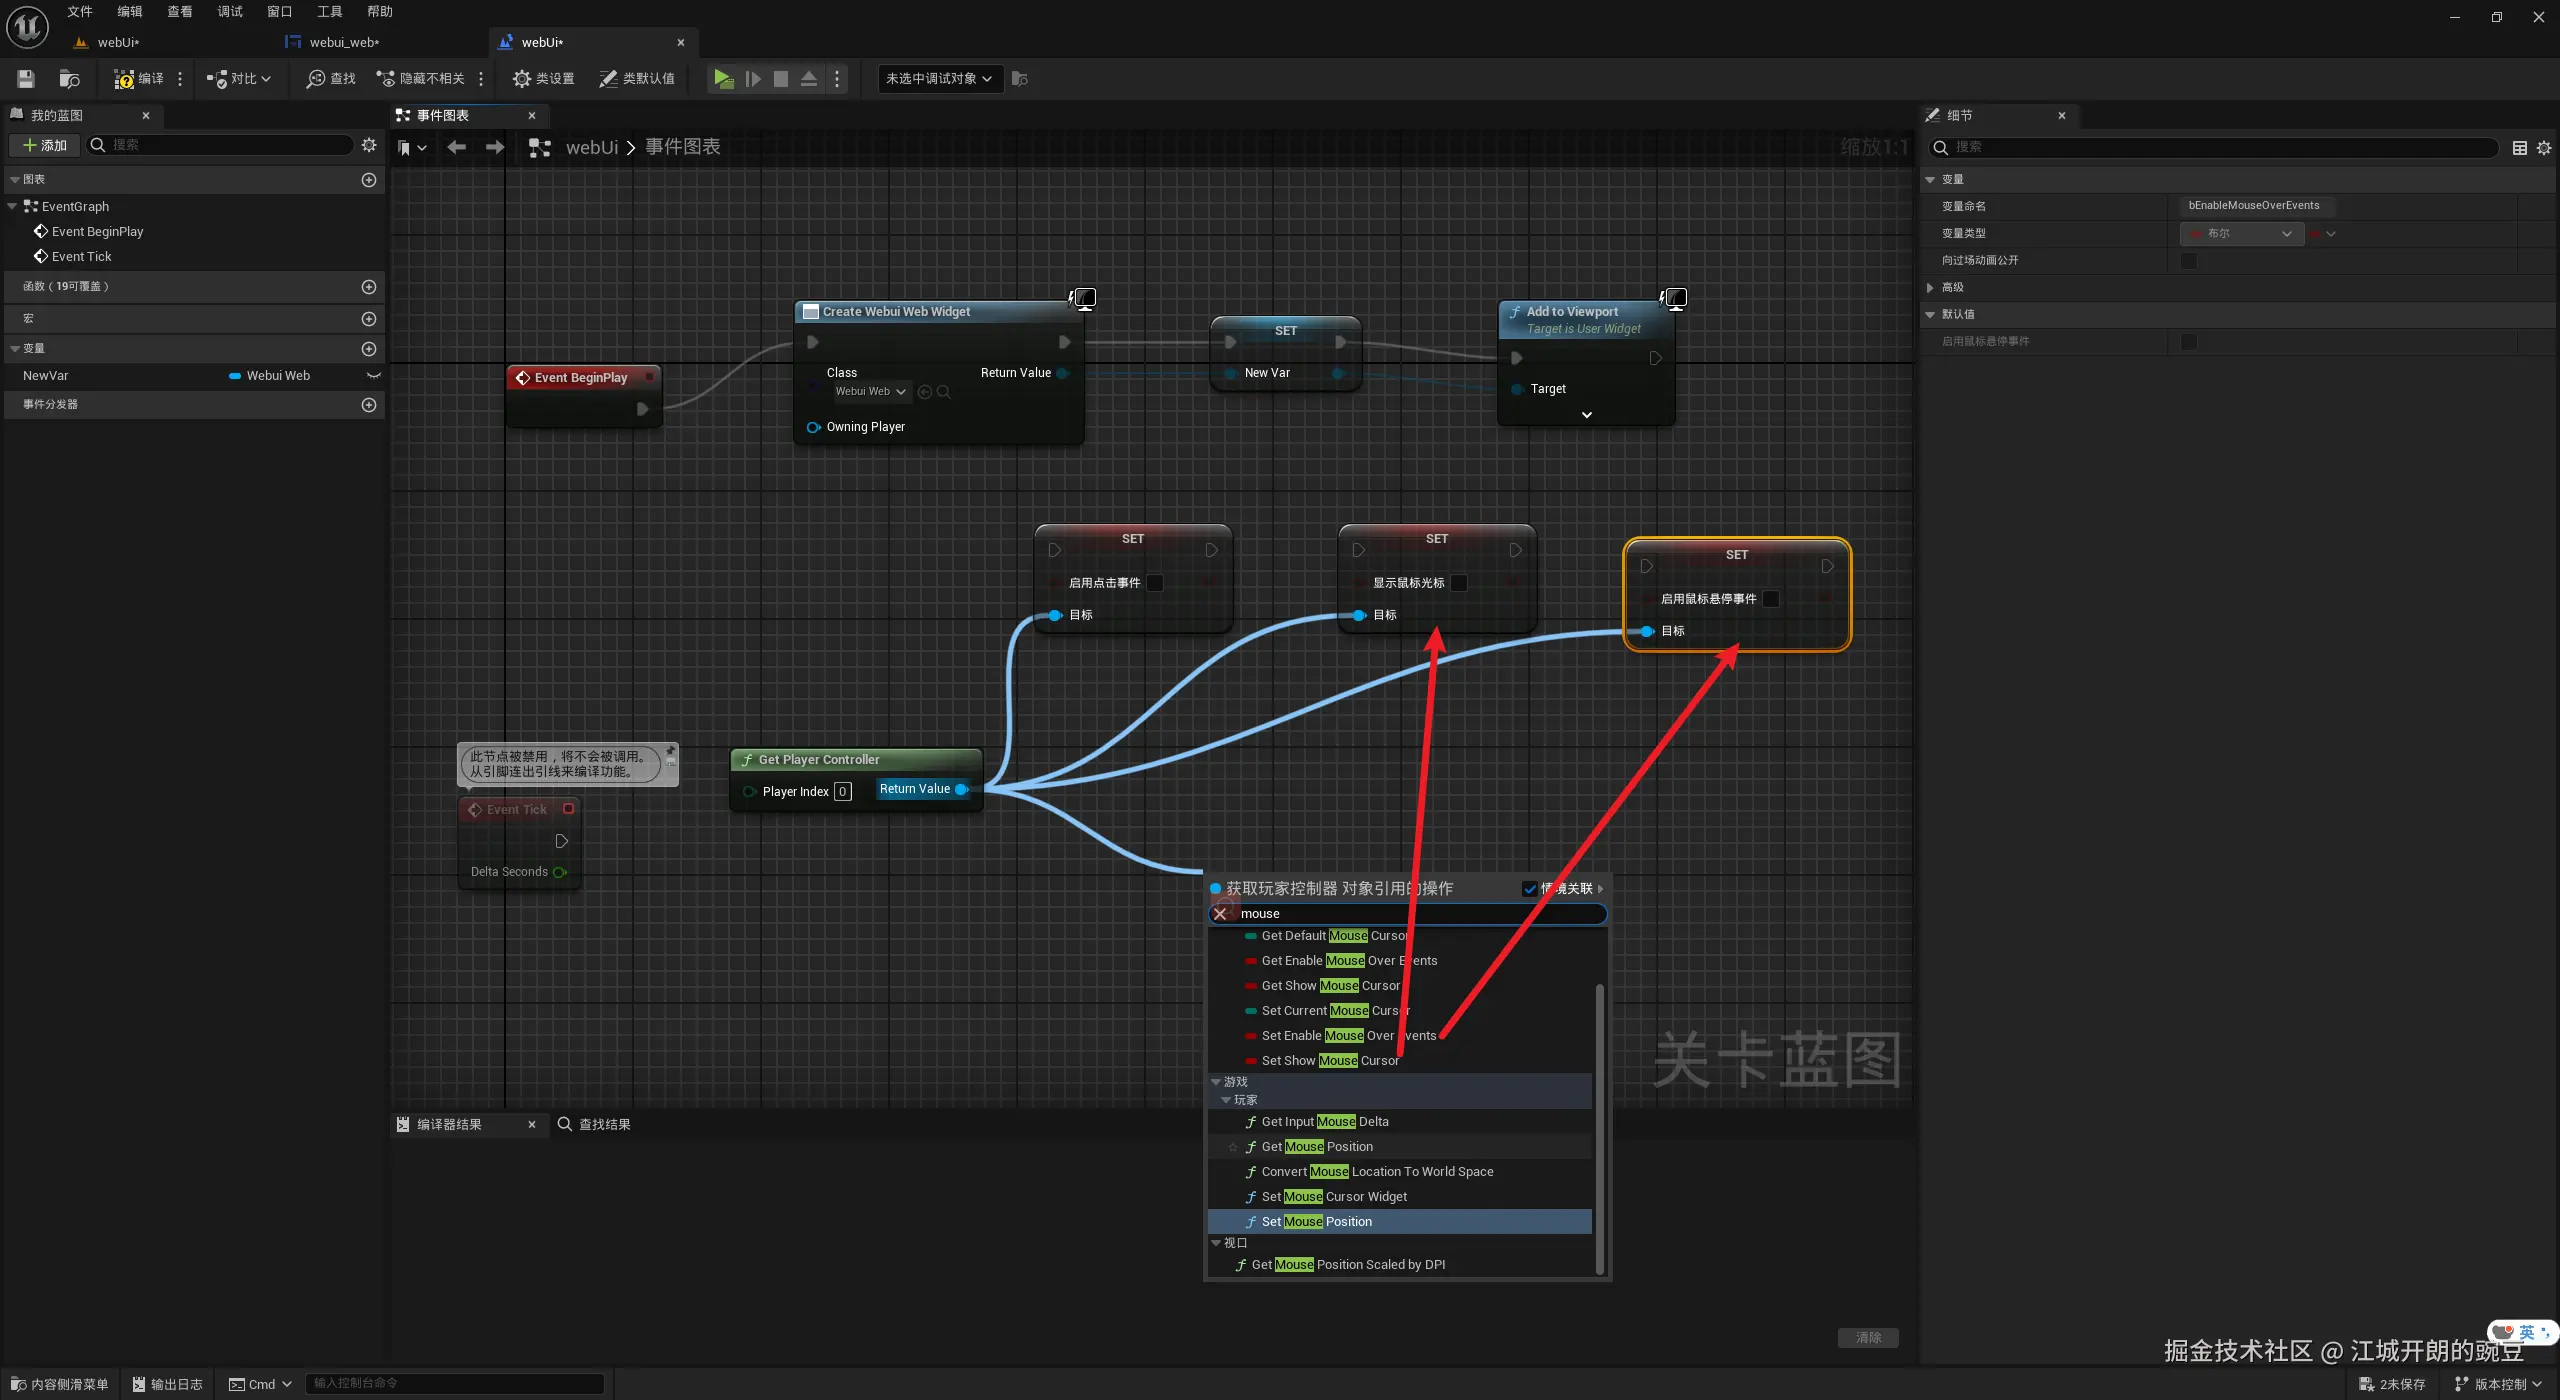Click the Class Defaults (类默认值) icon
Viewport: 2560px width, 1400px height.
coord(608,78)
